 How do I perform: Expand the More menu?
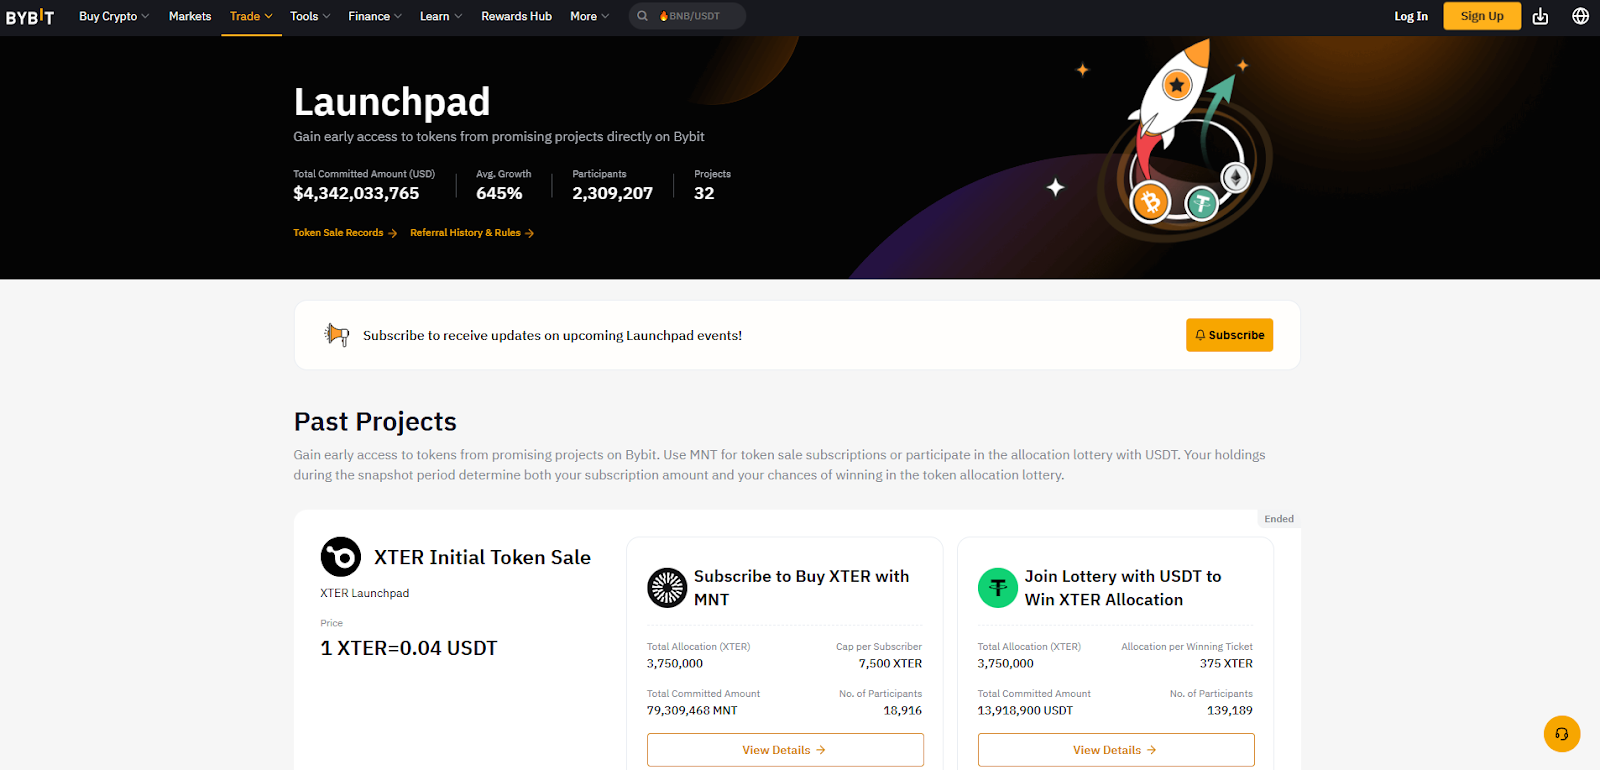click(589, 16)
